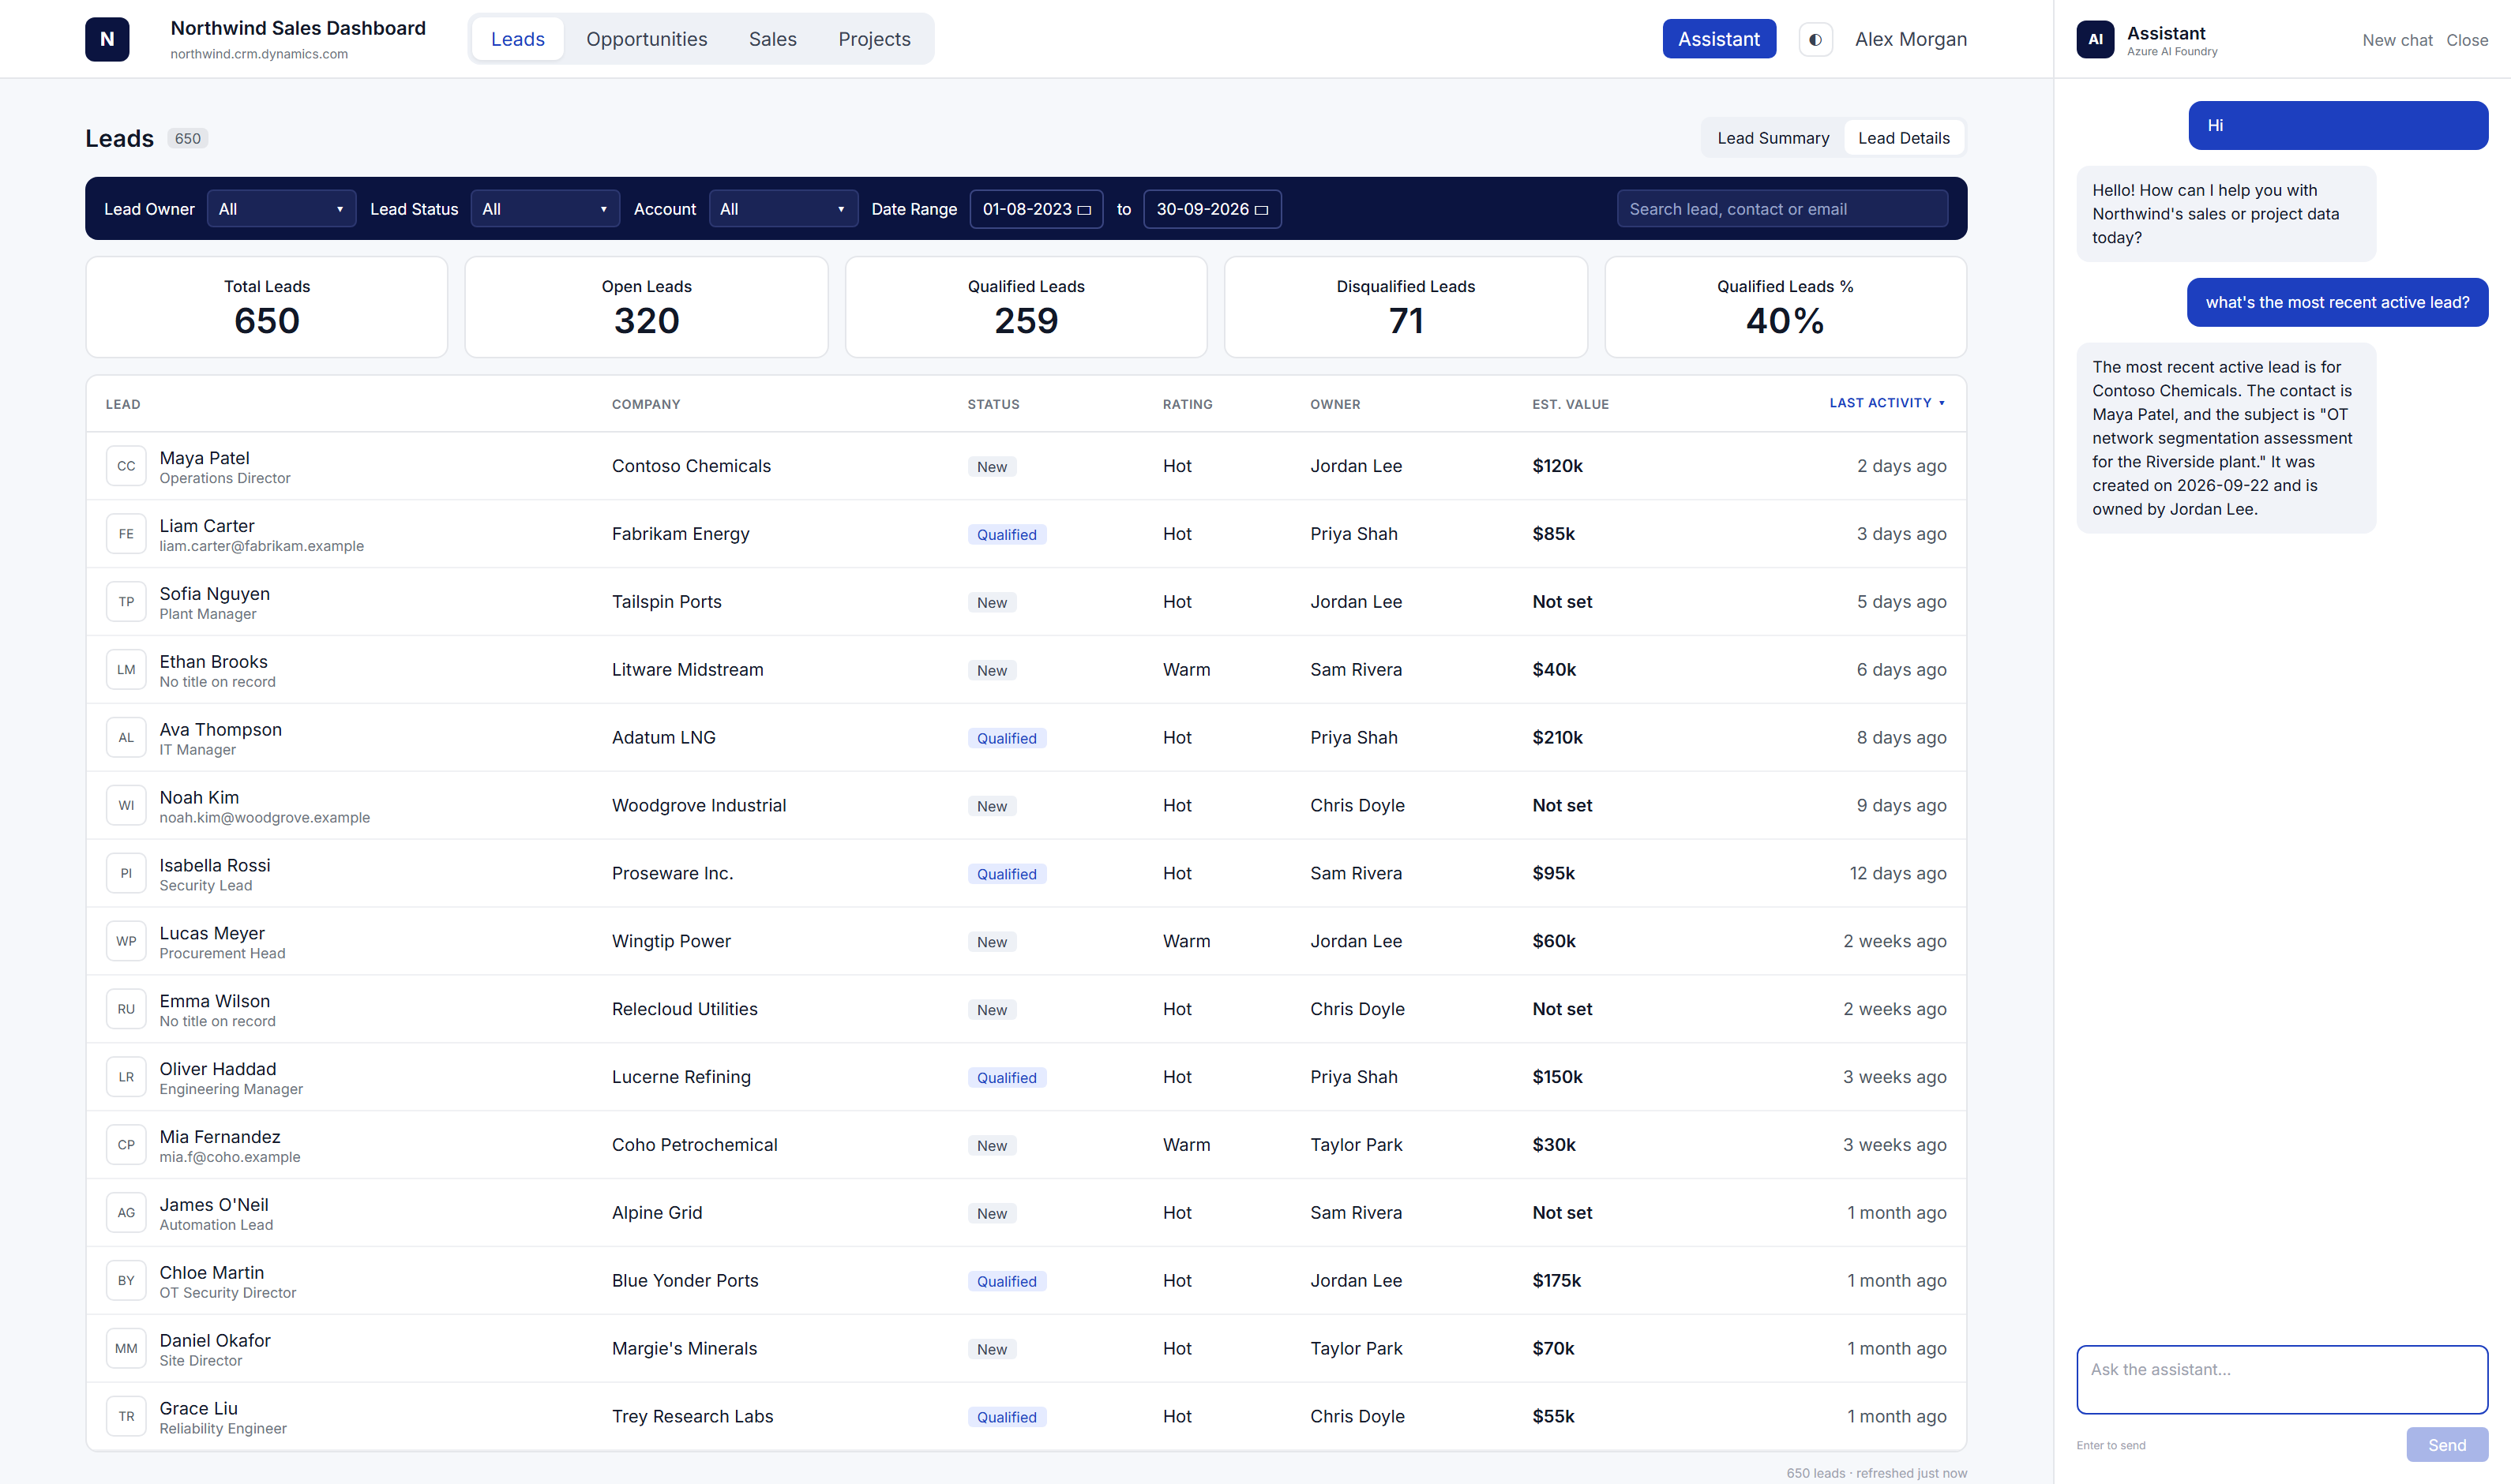Click the Ask the assistant text box
The image size is (2511, 1484).
(x=2282, y=1380)
